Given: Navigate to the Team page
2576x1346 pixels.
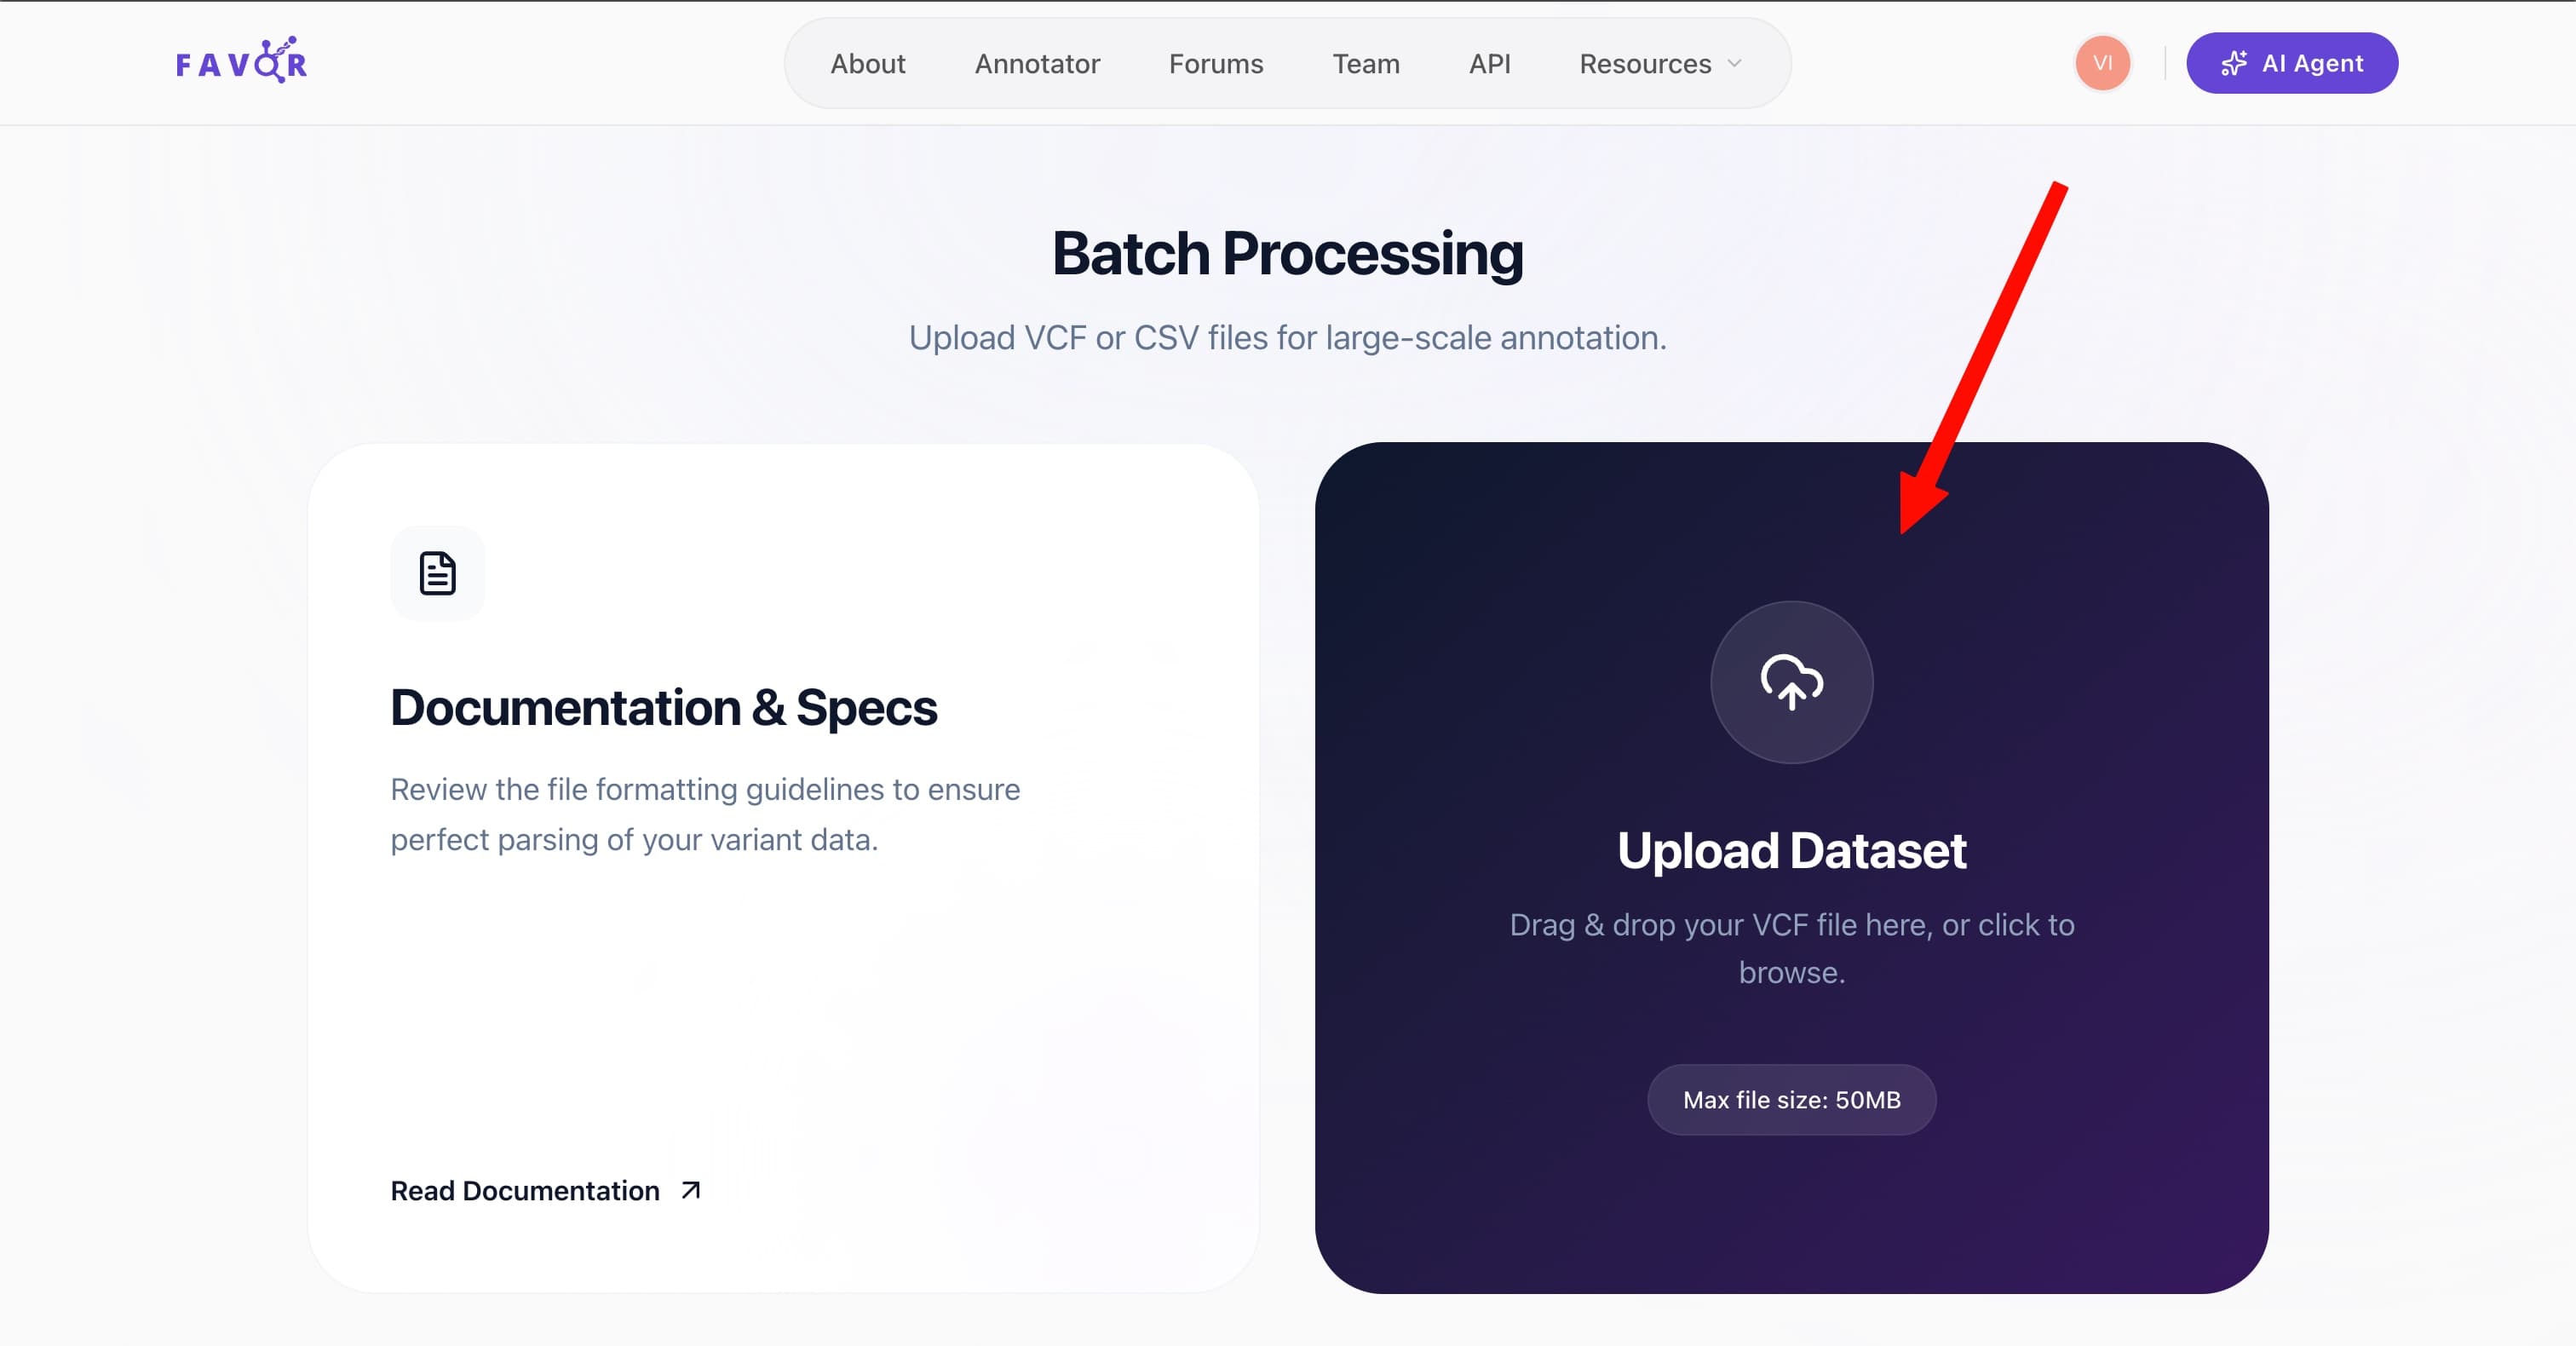Looking at the screenshot, I should (x=1365, y=63).
